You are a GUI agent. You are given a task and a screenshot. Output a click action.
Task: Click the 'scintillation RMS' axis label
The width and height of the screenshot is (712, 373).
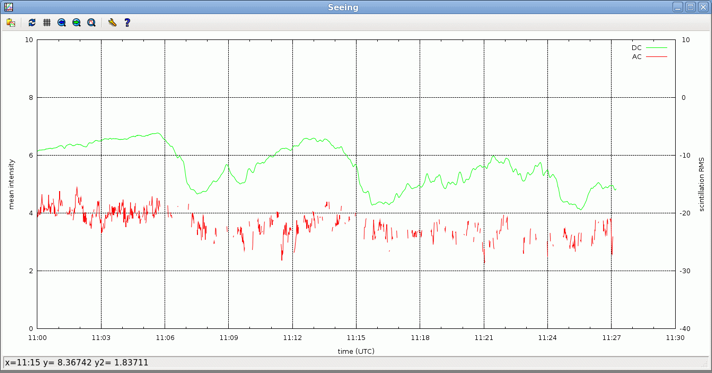(x=702, y=184)
